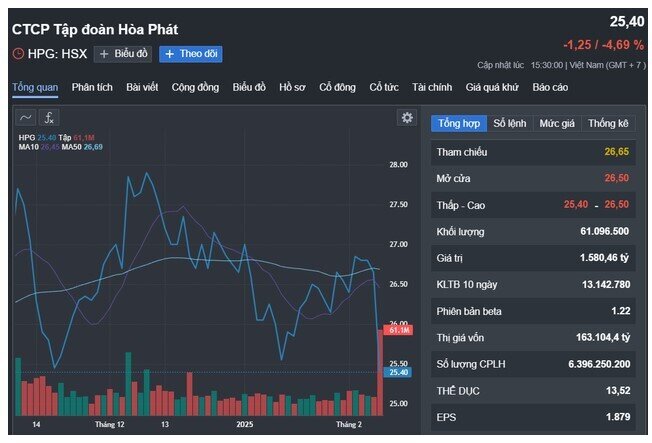Click the Thị giá vốn value 163.104,4 tỷ
This screenshot has height=443, width=652.
click(603, 337)
